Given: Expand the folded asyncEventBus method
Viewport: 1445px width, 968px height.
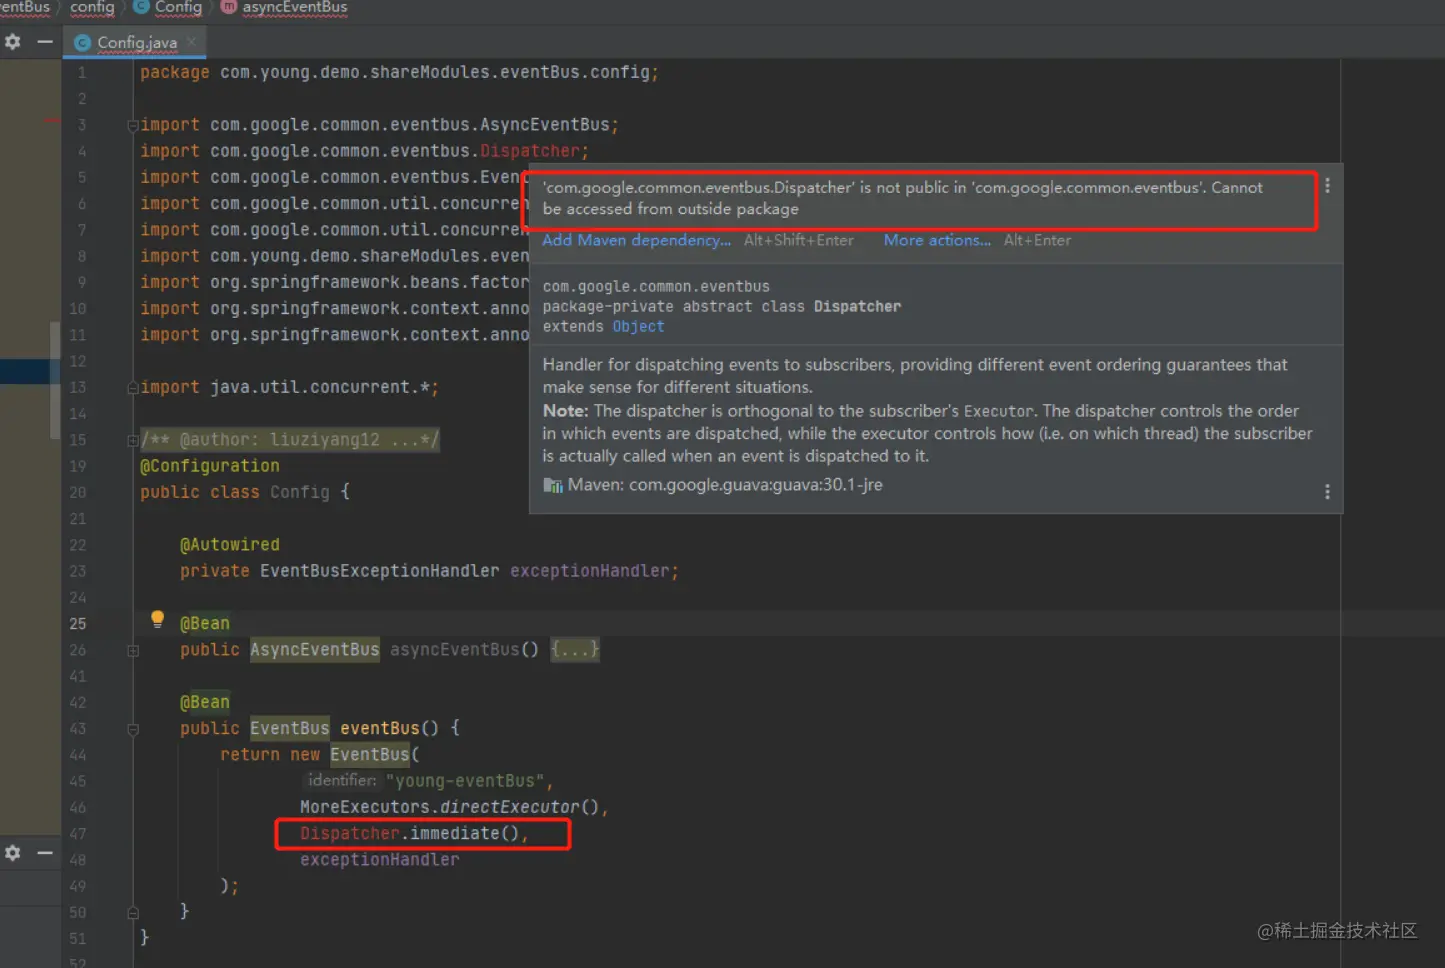Looking at the screenshot, I should pos(132,650).
